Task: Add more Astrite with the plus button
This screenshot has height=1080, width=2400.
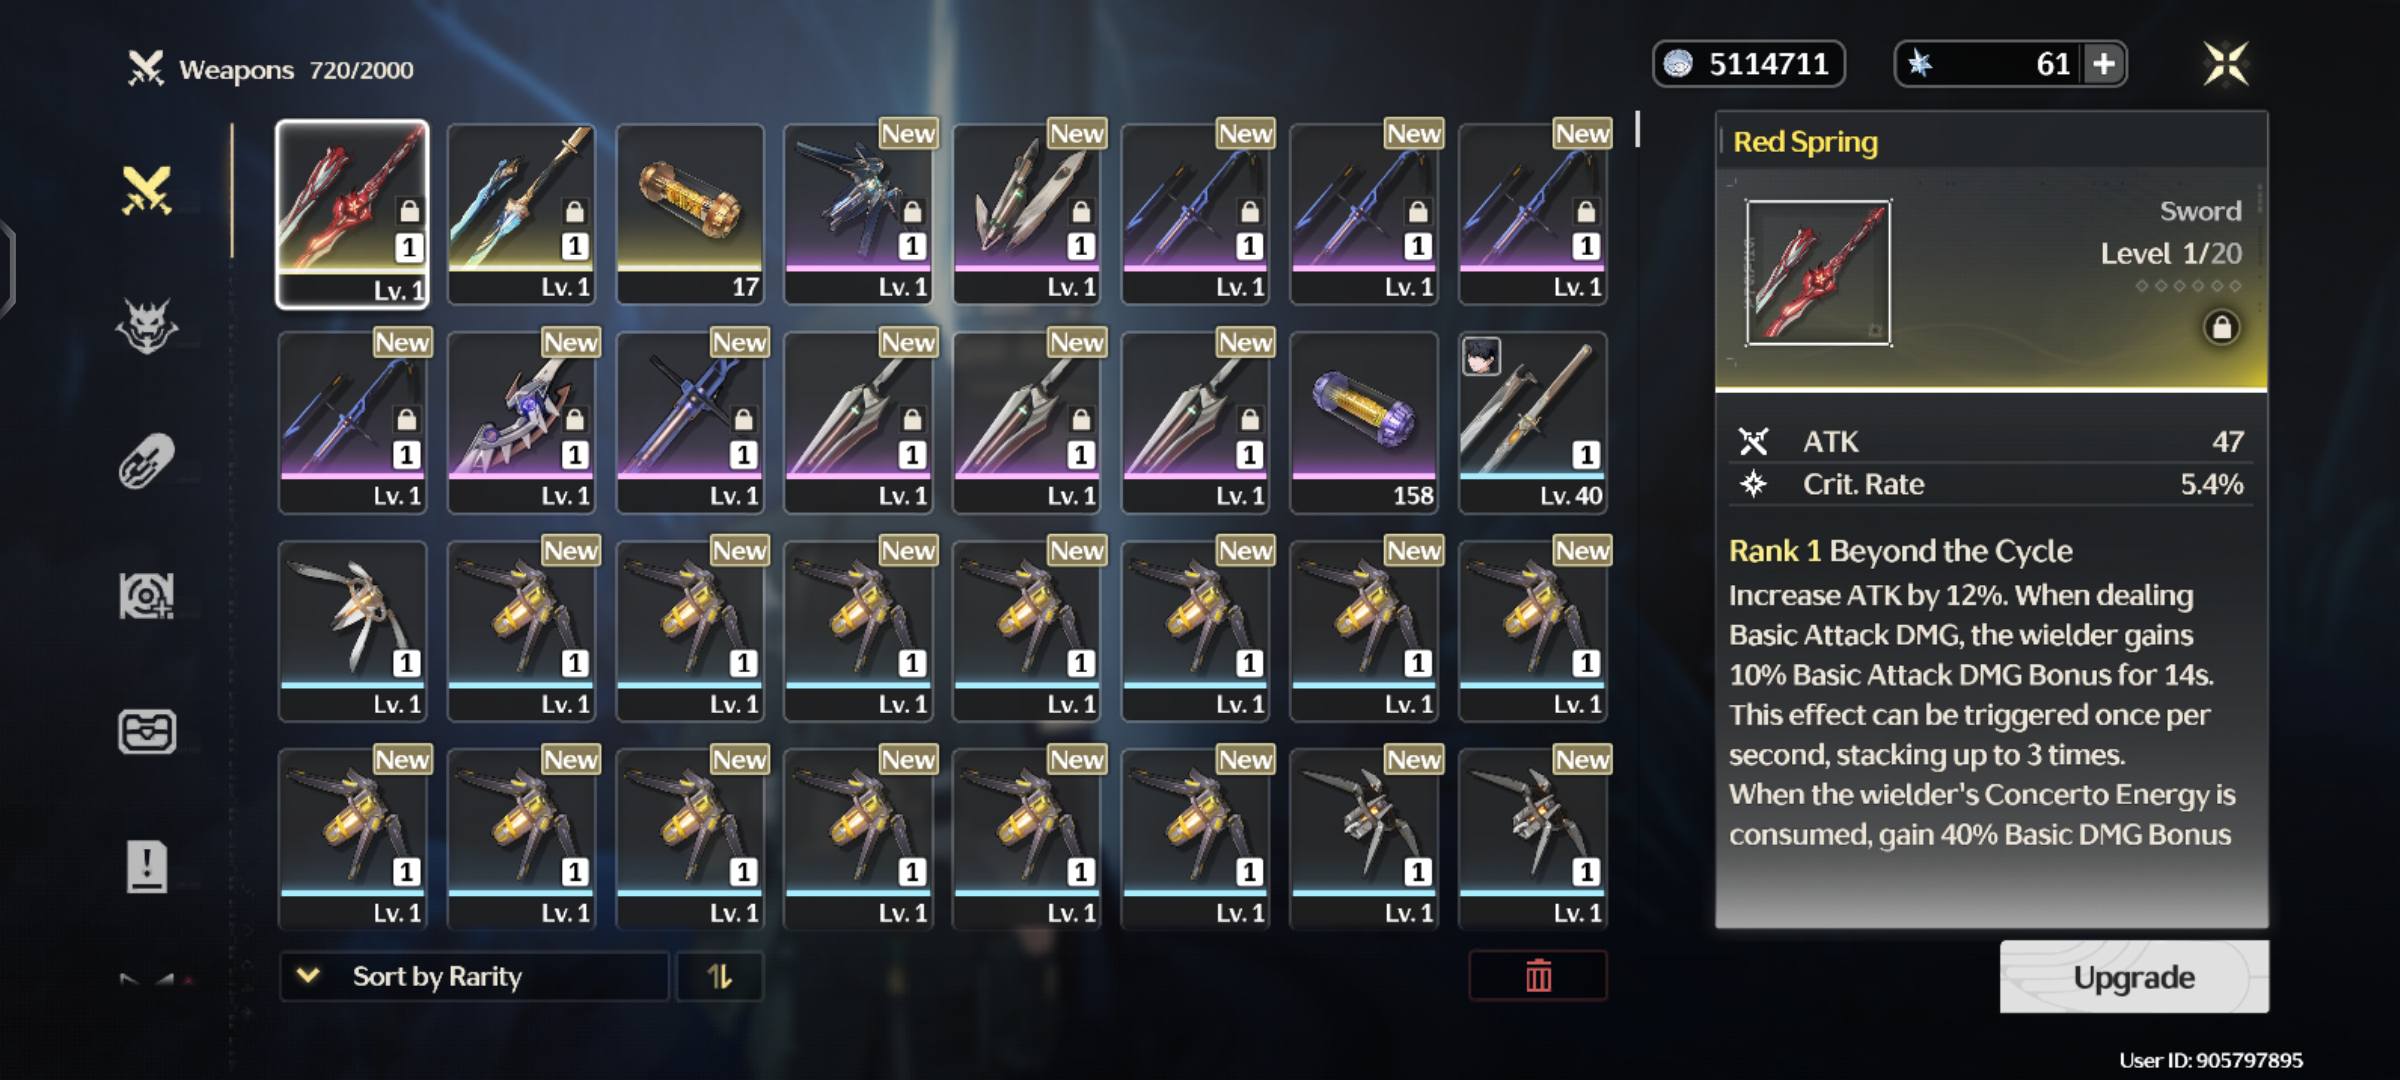Action: pyautogui.click(x=2104, y=64)
